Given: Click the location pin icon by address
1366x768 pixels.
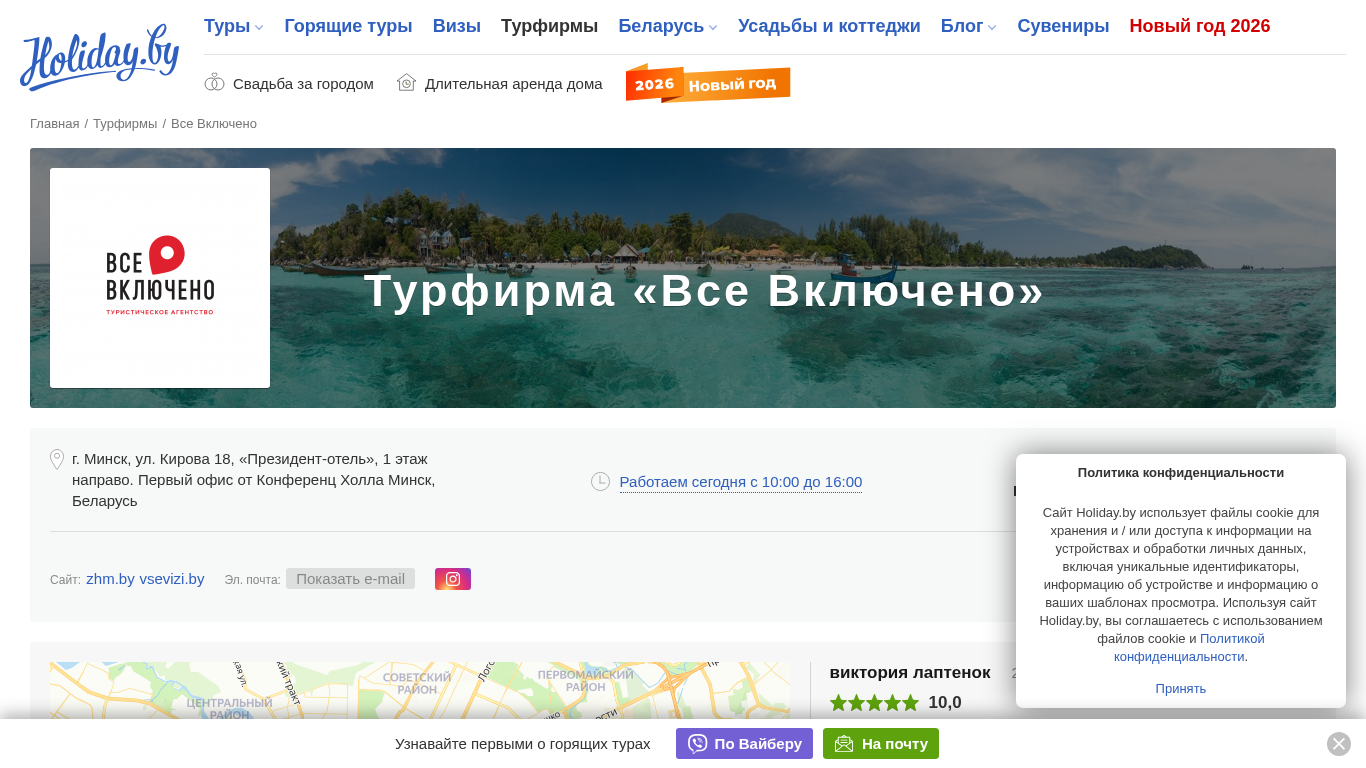Looking at the screenshot, I should (57, 460).
